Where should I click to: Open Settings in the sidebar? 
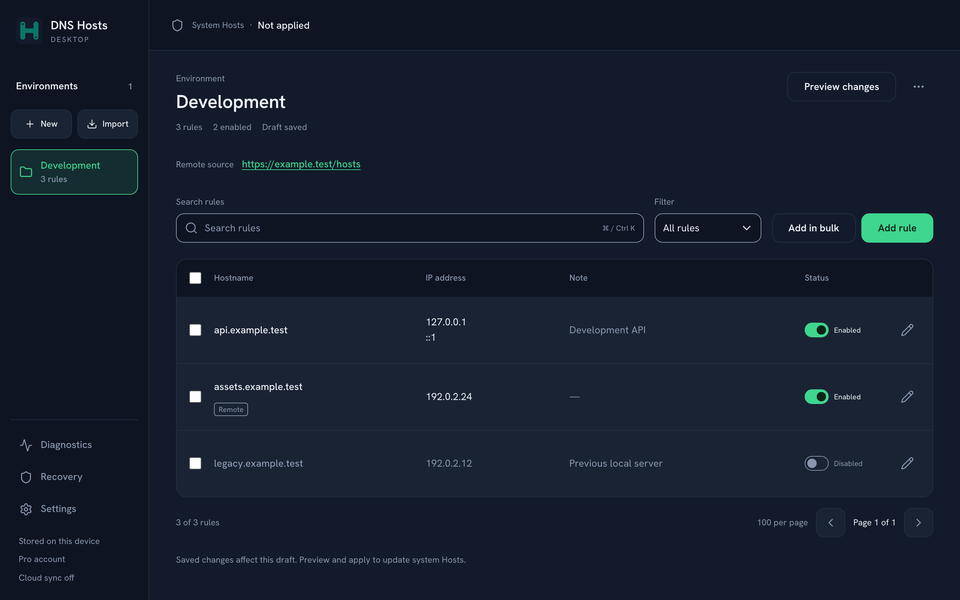[74, 509]
